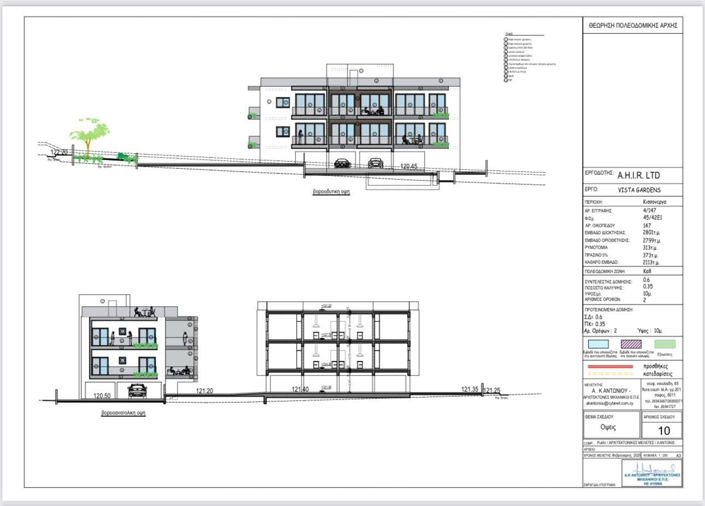The height and width of the screenshot is (506, 705).
Task: Click the elevation level '121.40'
Action: [300, 389]
